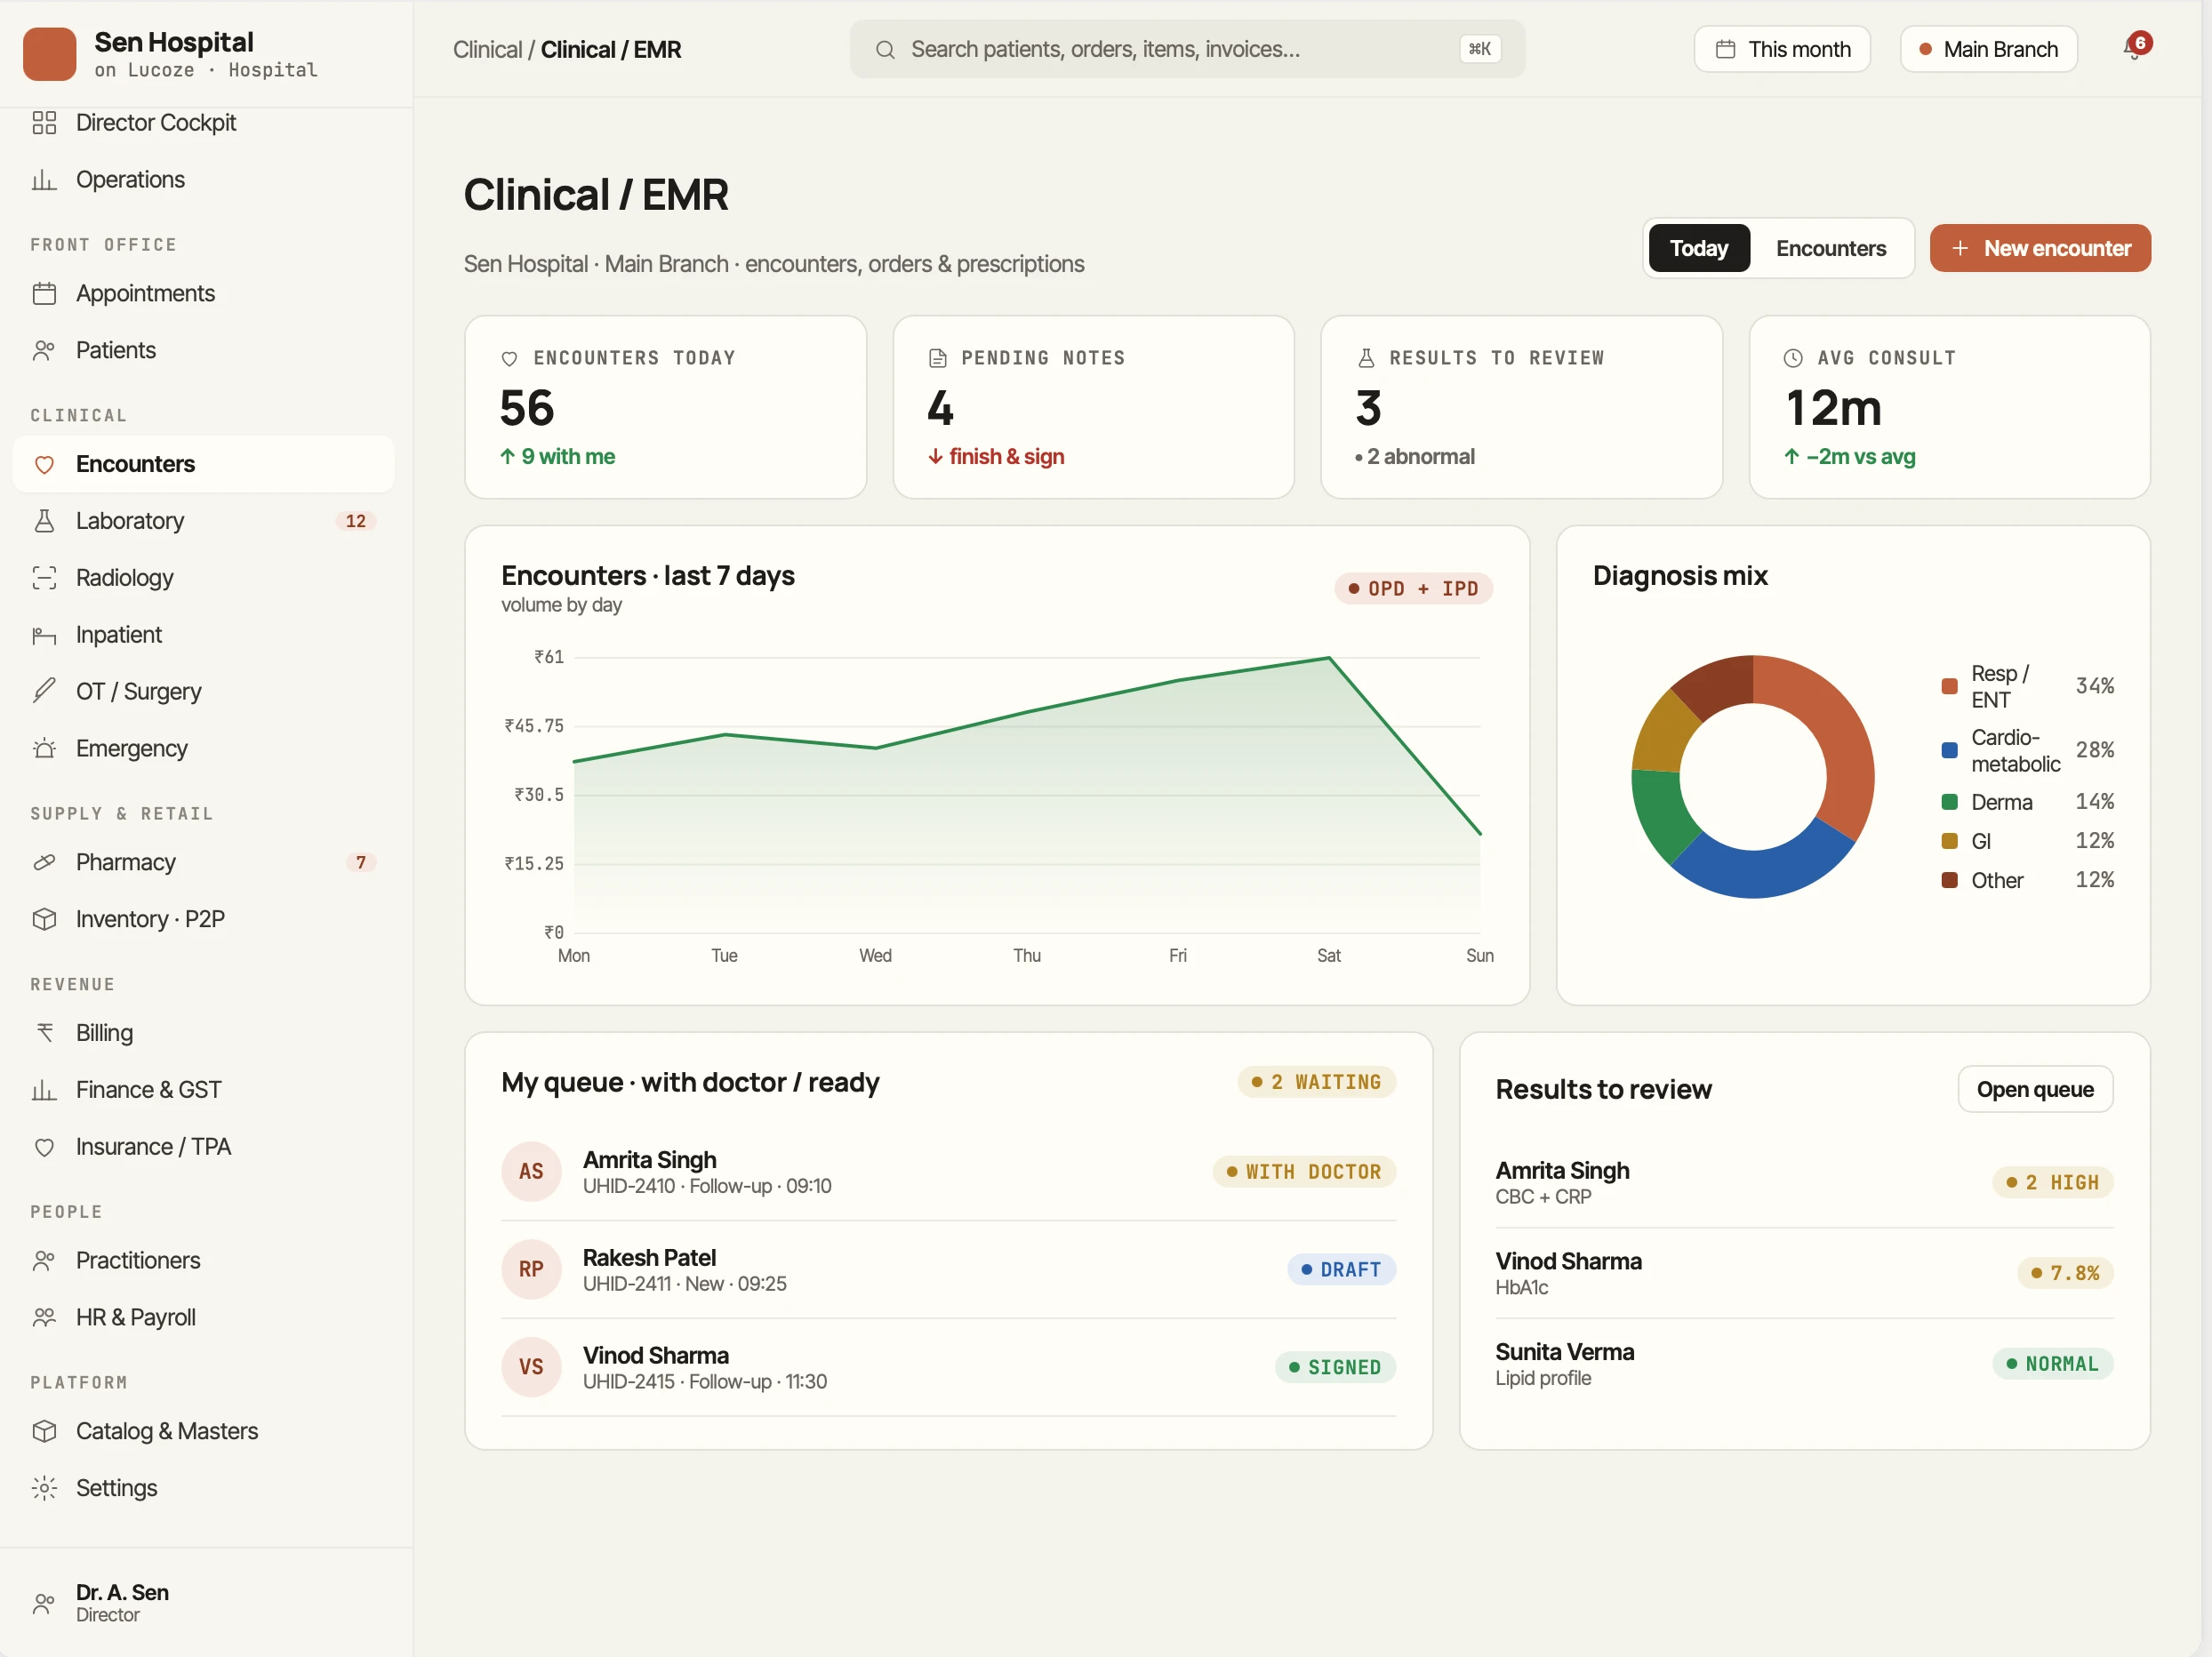Click the Pending Notes card
Image resolution: width=2212 pixels, height=1657 pixels.
1094,408
